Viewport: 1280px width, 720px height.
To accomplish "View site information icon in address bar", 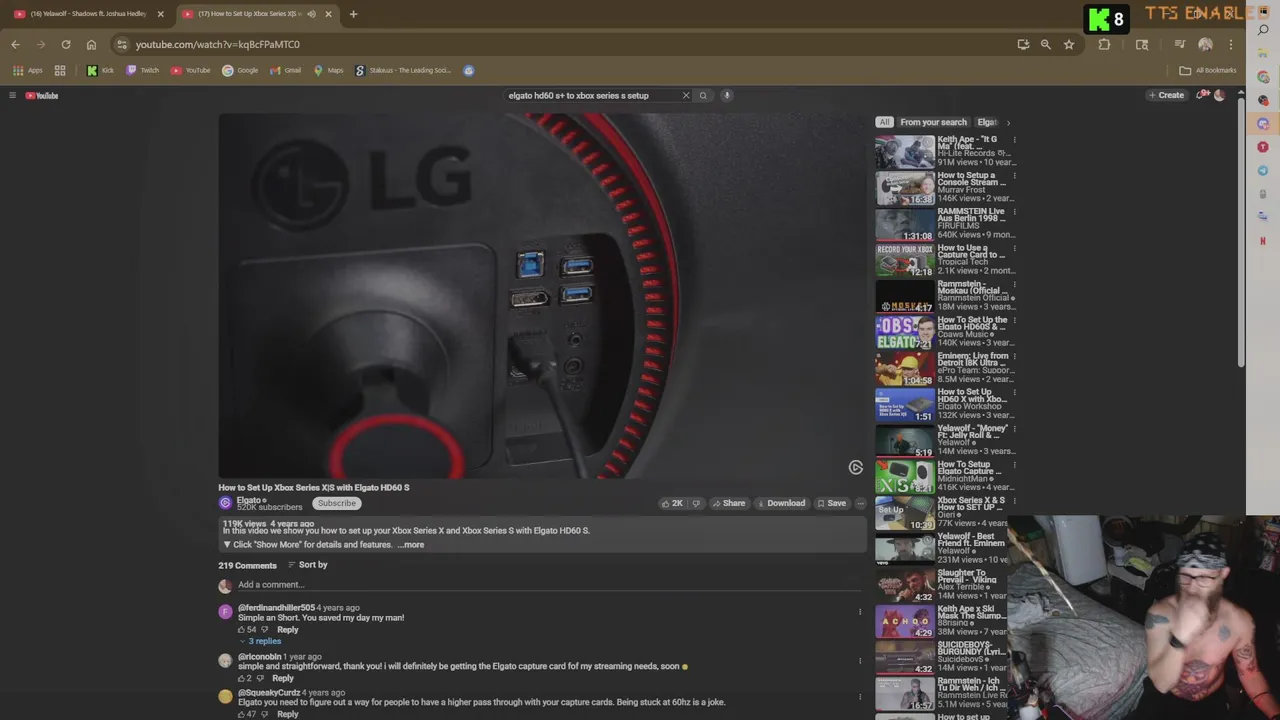I will (121, 44).
